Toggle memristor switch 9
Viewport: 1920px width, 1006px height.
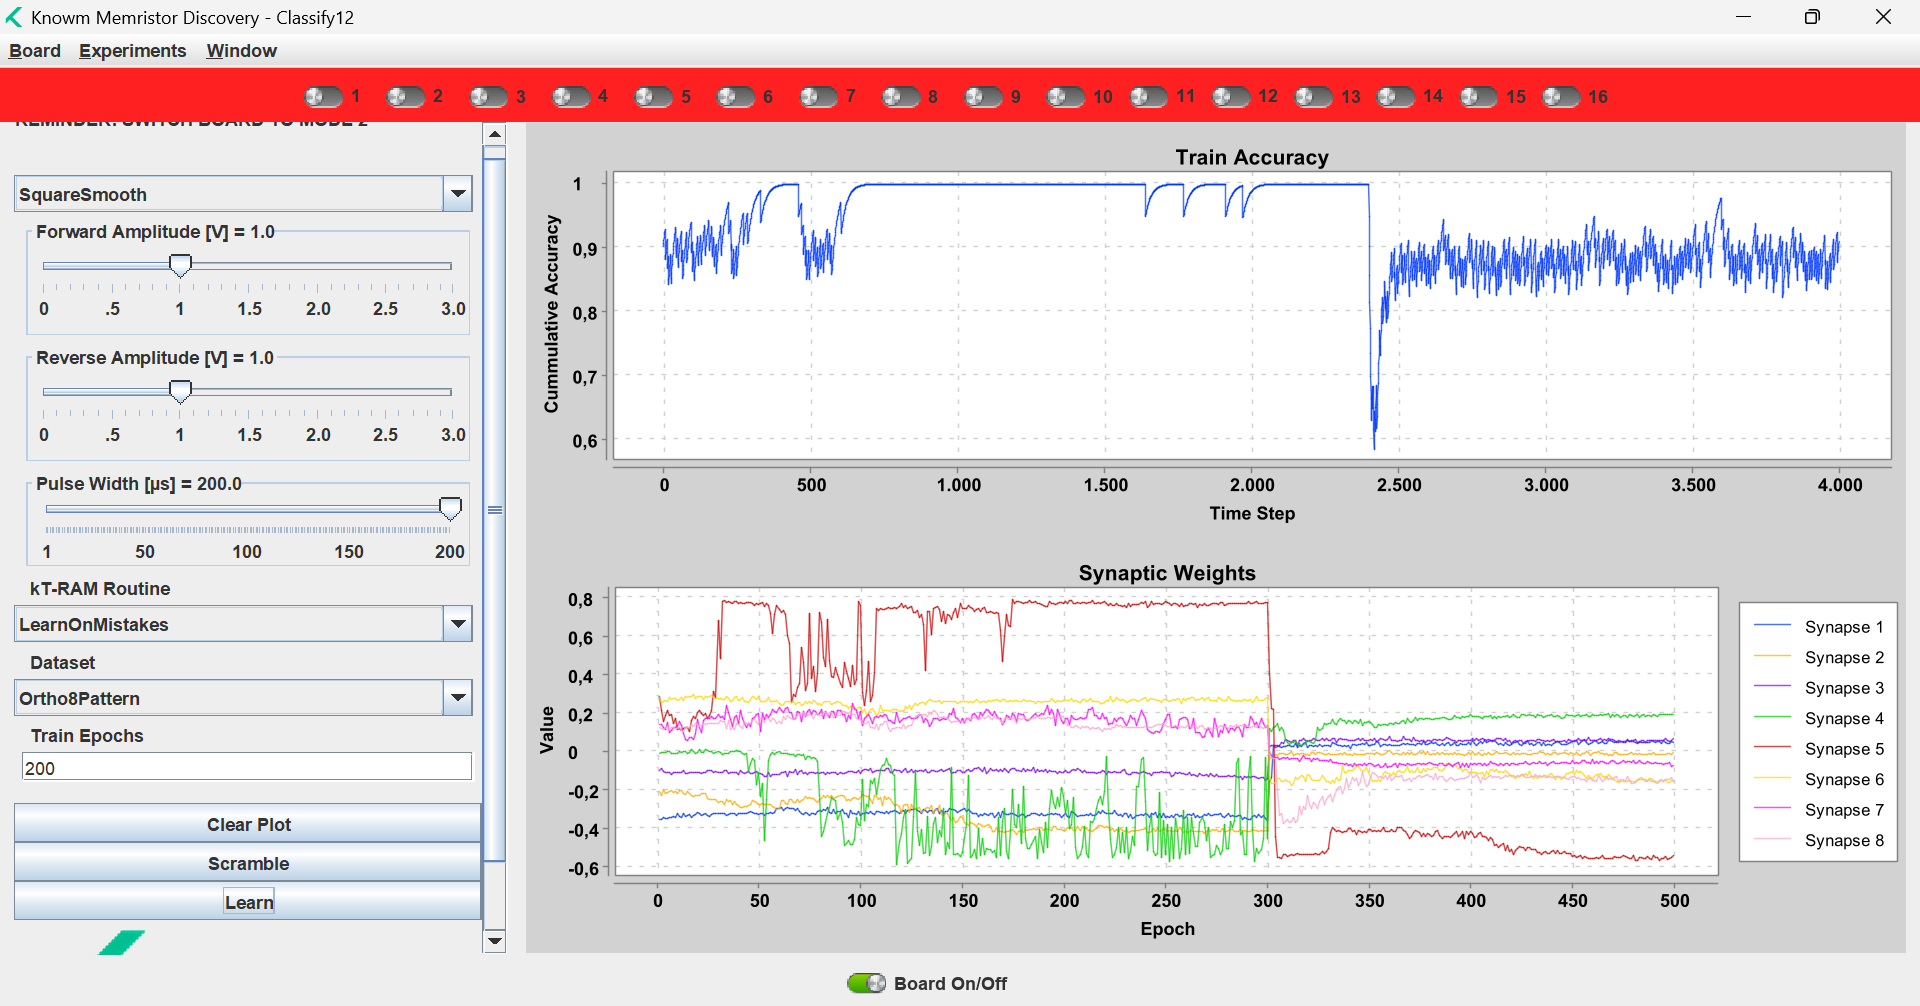[x=983, y=96]
